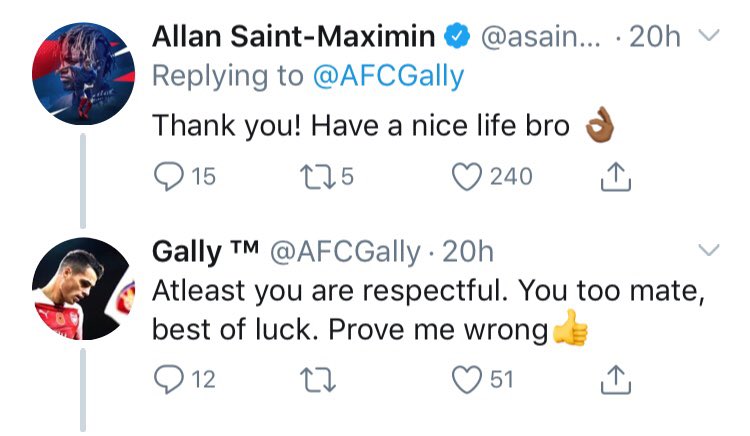Click the Allan Saint-Maximin display name
Screen dimensions: 750x436
click(x=293, y=36)
